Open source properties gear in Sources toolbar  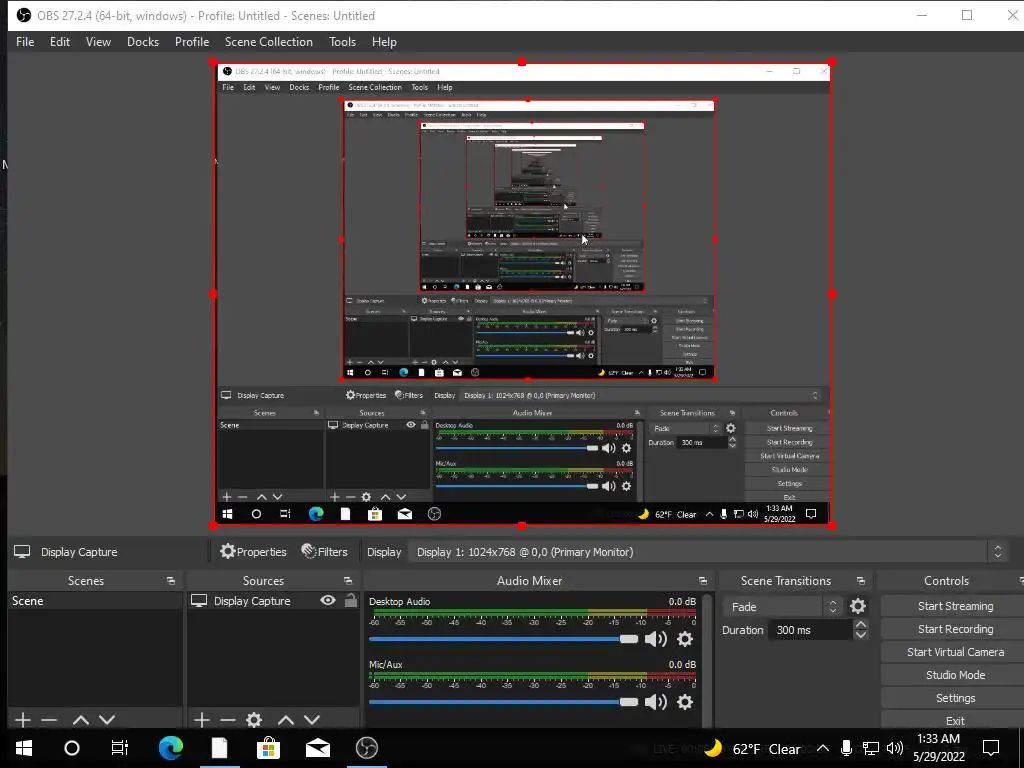254,720
